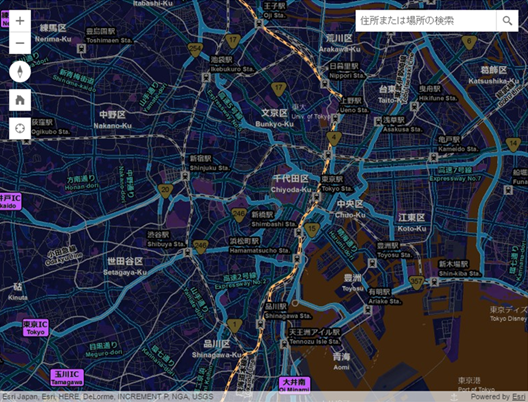This screenshot has height=402, width=528.
Task: Click route 20 shield marker
Action: click(165, 190)
